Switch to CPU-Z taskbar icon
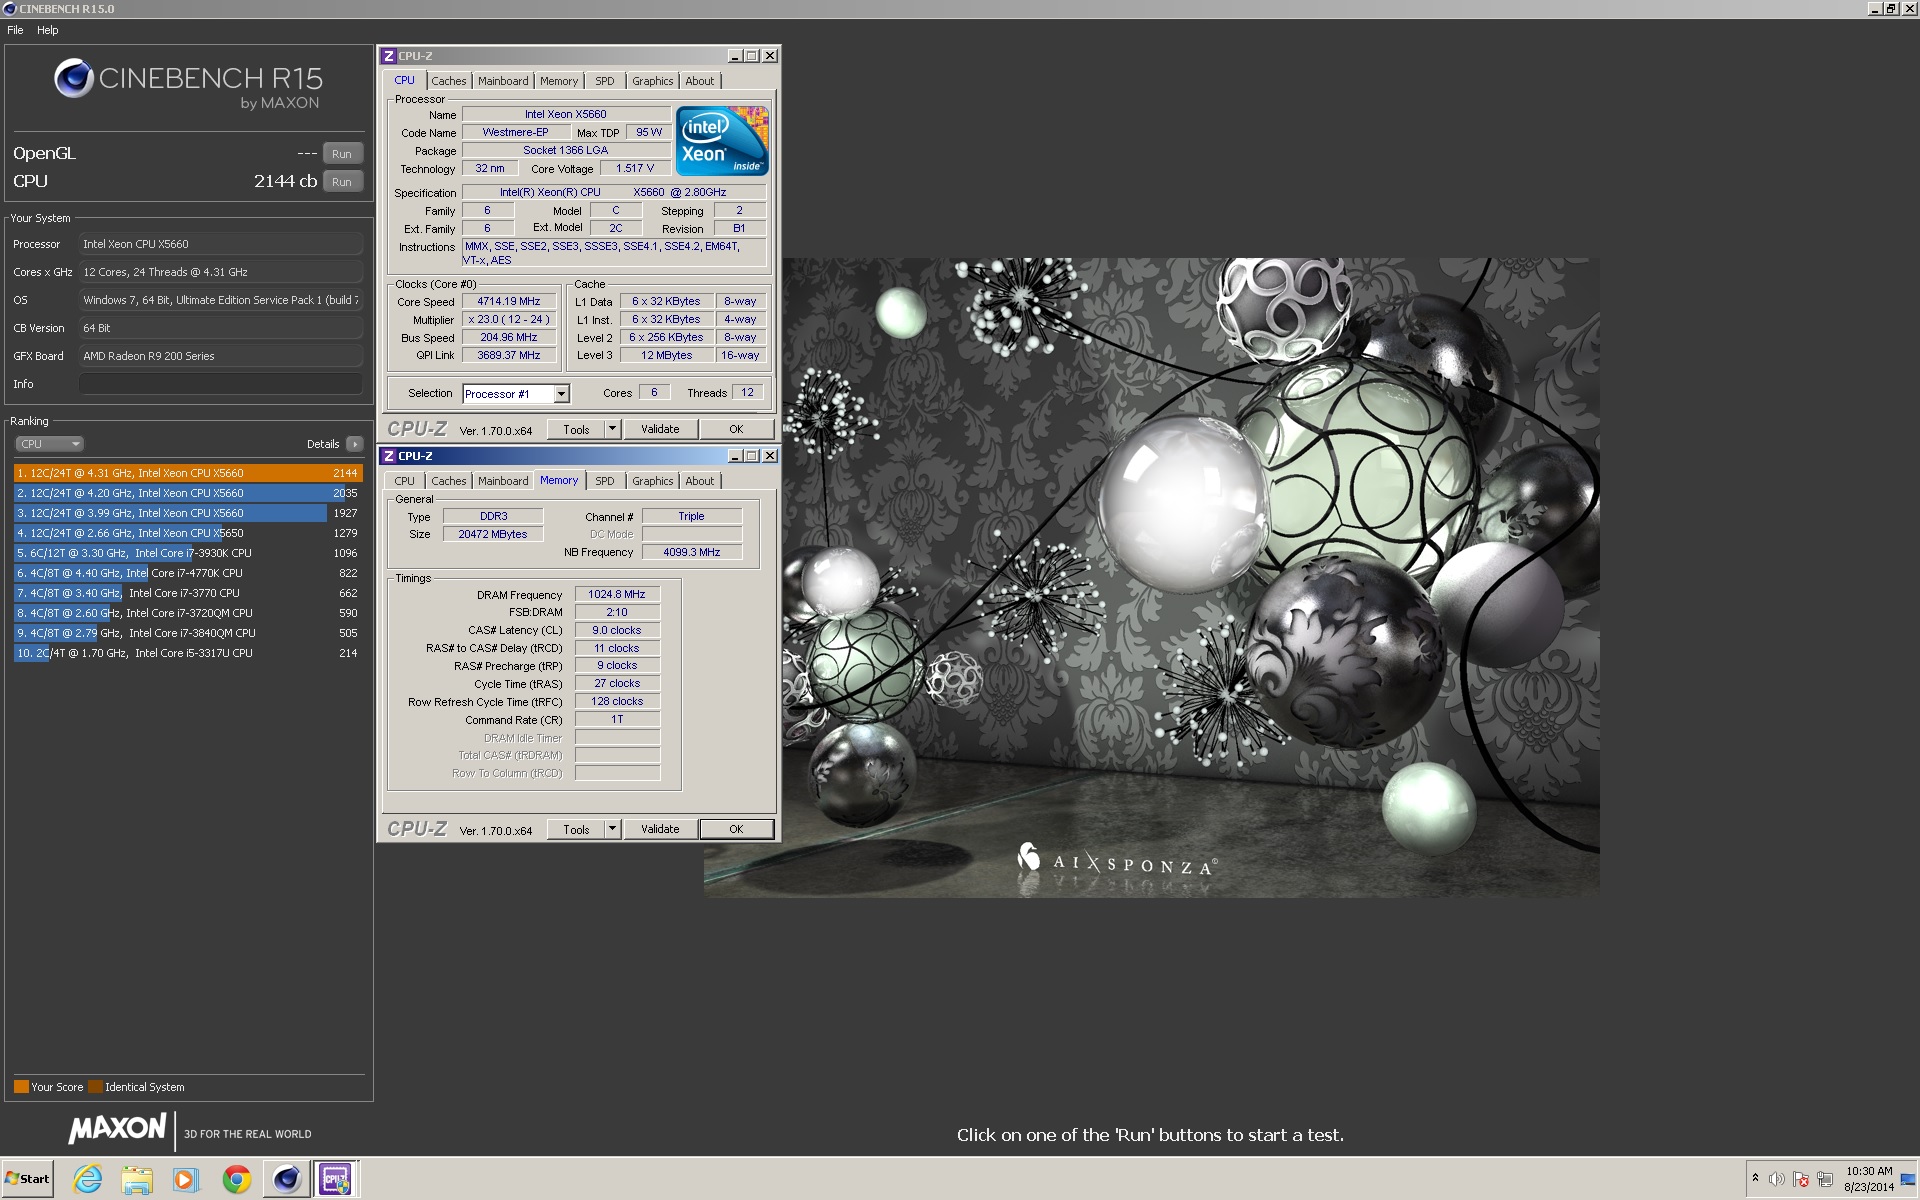Screen dimensions: 1920x1200 335,1179
